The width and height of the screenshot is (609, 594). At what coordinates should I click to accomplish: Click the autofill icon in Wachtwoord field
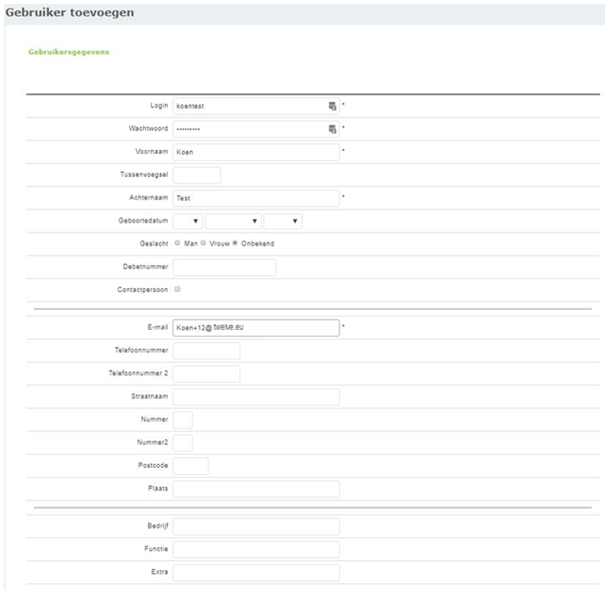coord(332,129)
